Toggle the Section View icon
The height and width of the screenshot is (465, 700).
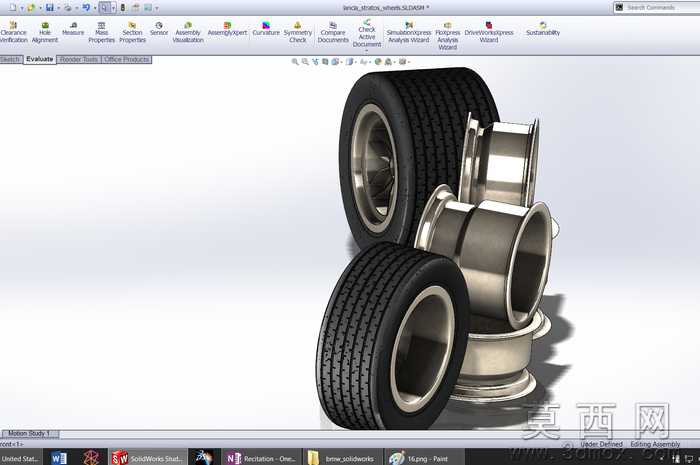coord(325,62)
